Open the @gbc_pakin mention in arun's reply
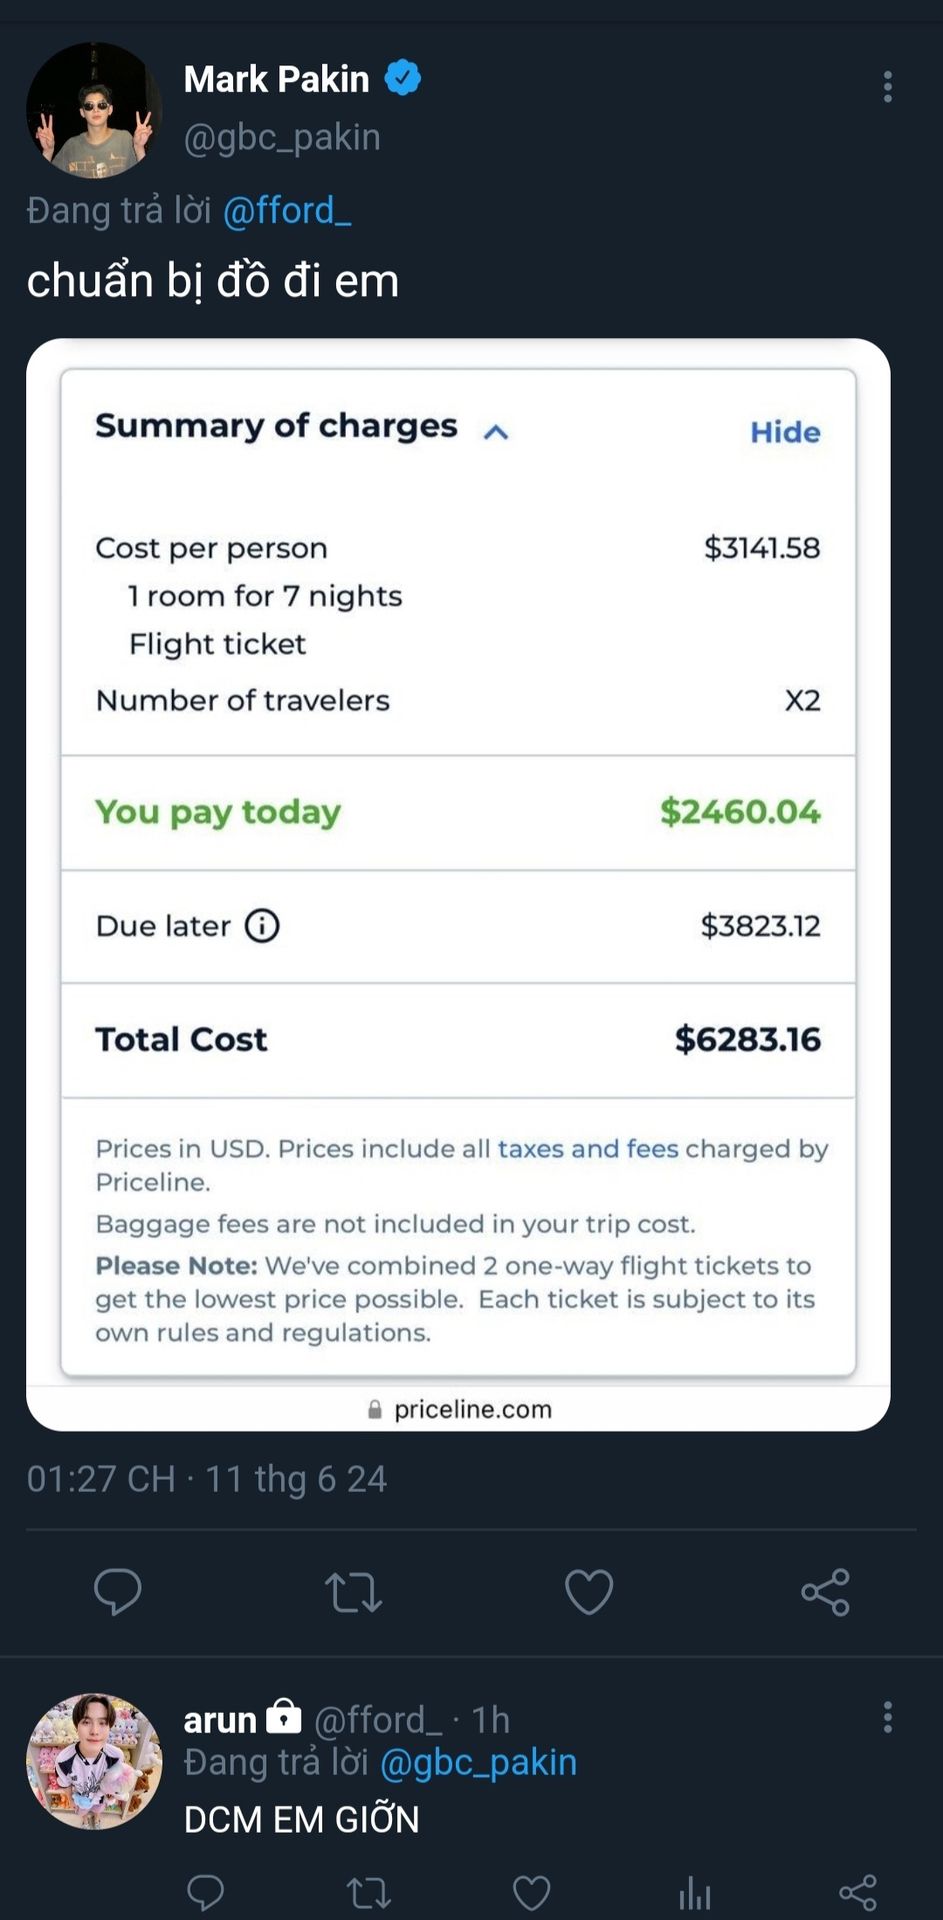Image resolution: width=943 pixels, height=1920 pixels. click(x=479, y=1762)
